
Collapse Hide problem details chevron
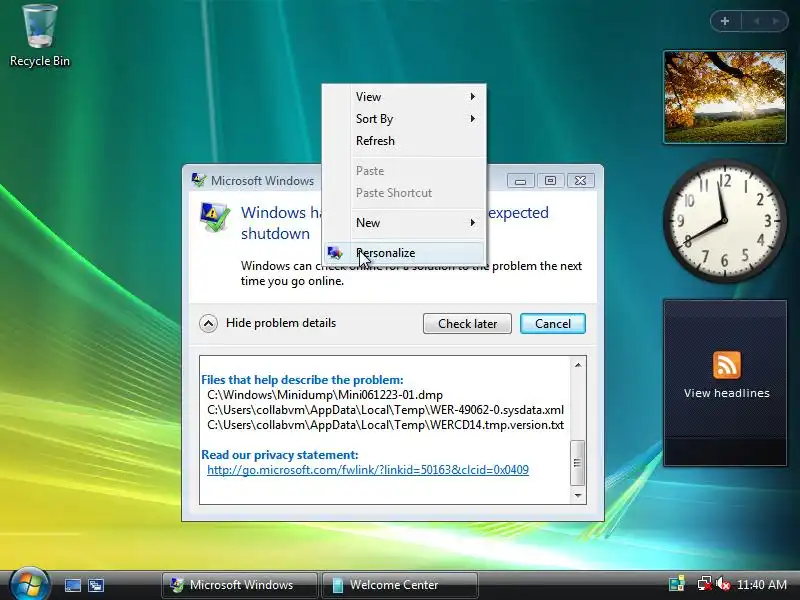208,323
